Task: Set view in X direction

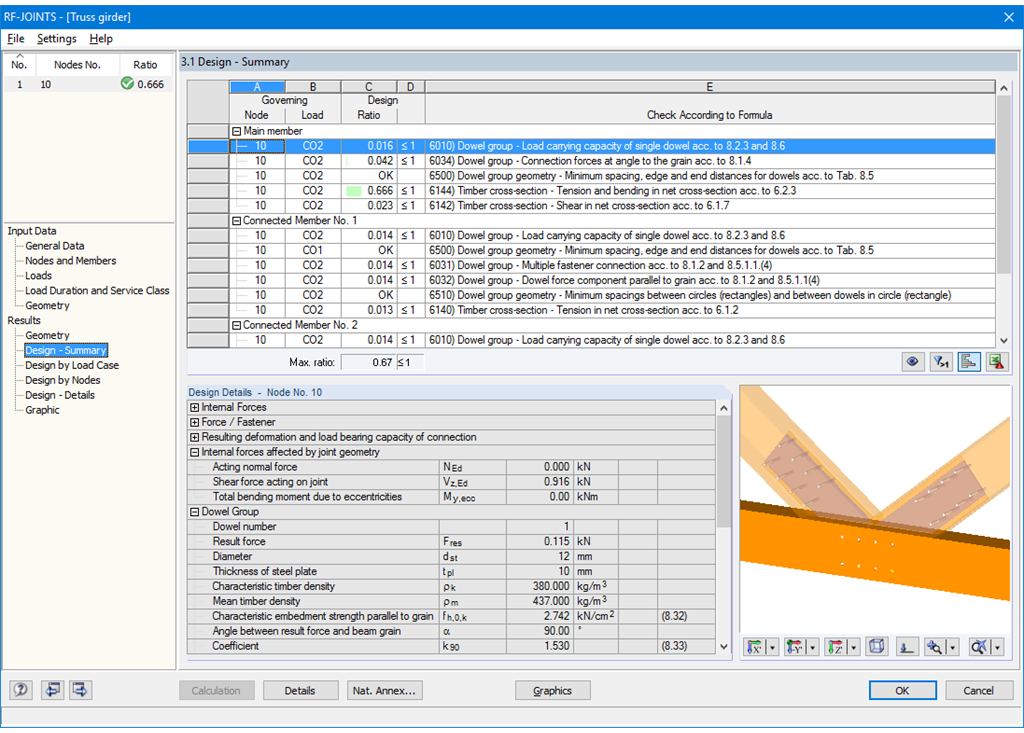Action: click(754, 647)
